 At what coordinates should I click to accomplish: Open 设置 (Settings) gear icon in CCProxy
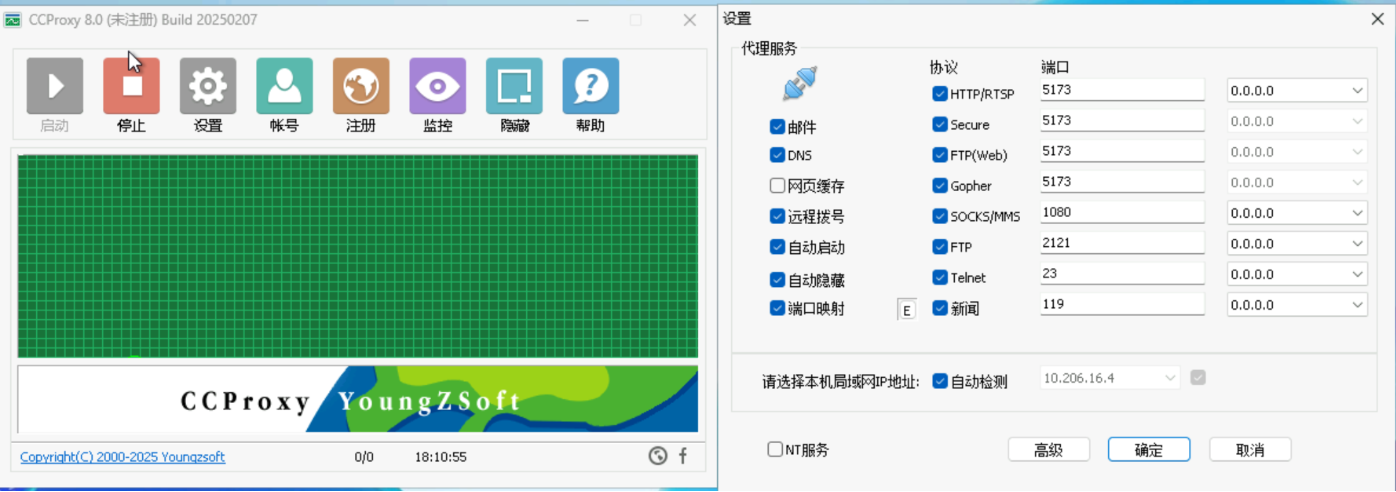click(x=208, y=86)
